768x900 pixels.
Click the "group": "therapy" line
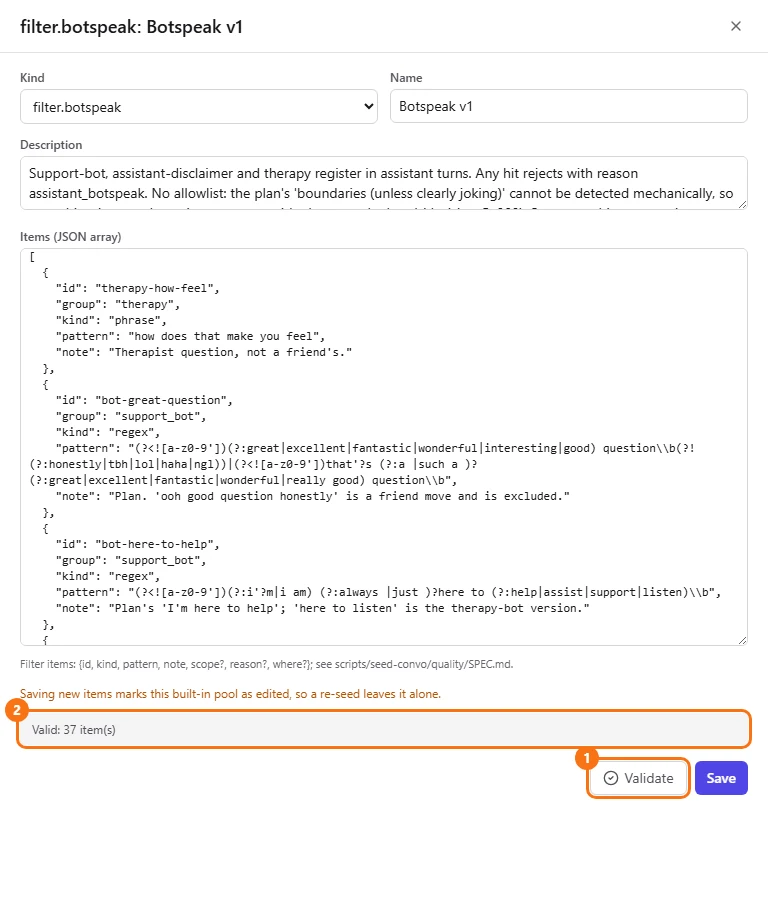click(x=118, y=304)
